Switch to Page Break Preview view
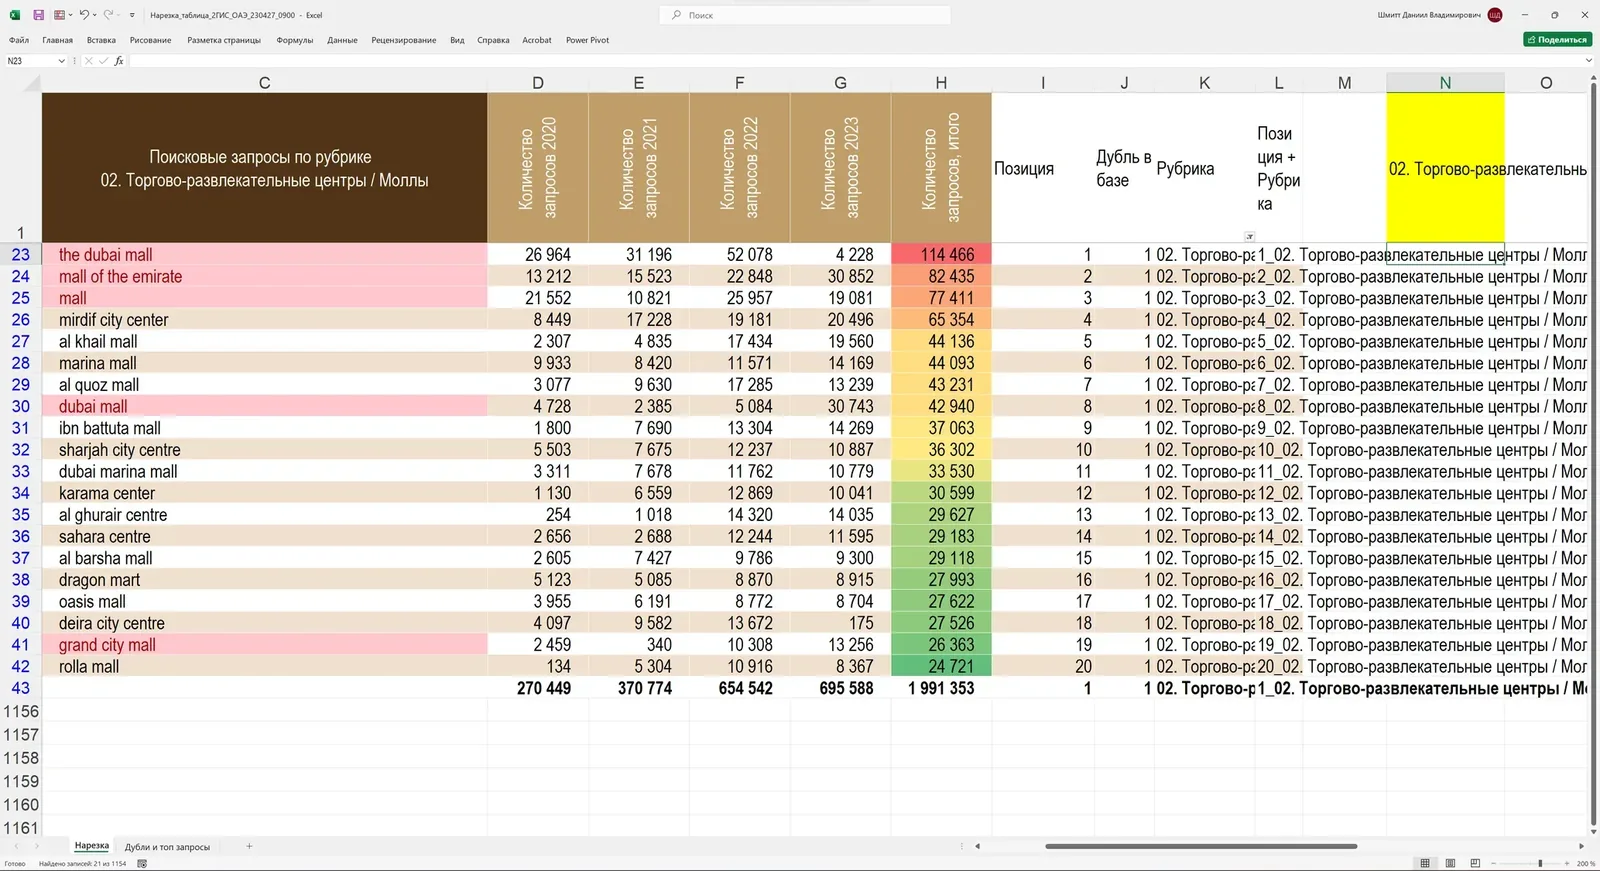The height and width of the screenshot is (871, 1600). click(x=1475, y=863)
